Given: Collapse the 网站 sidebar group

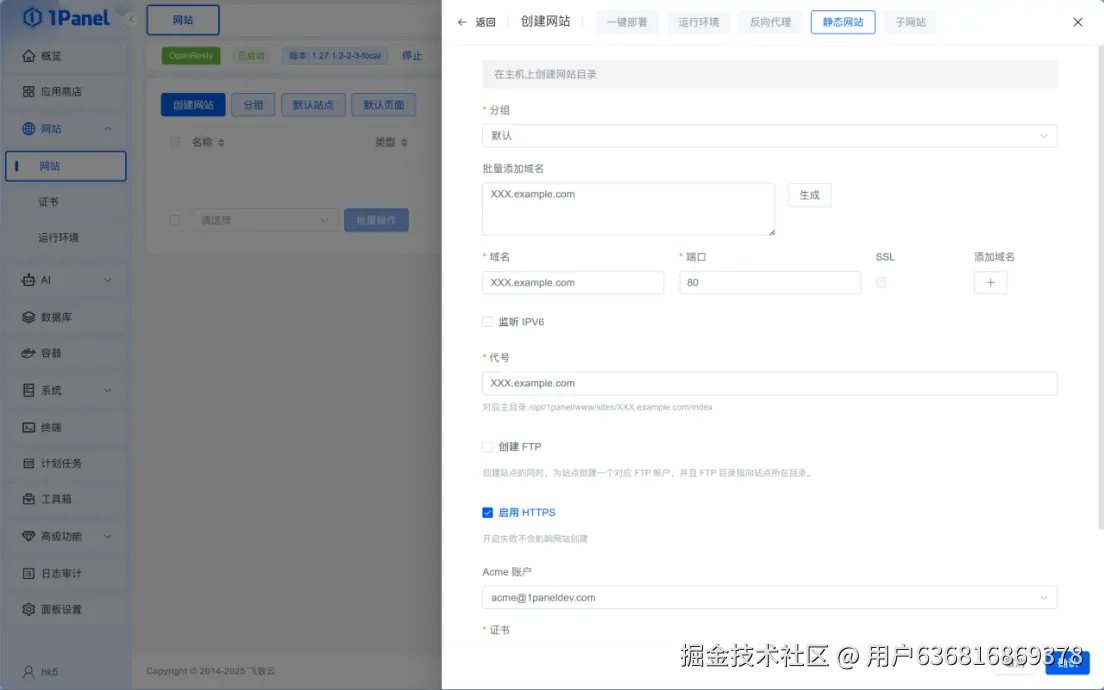Looking at the screenshot, I should tap(108, 129).
